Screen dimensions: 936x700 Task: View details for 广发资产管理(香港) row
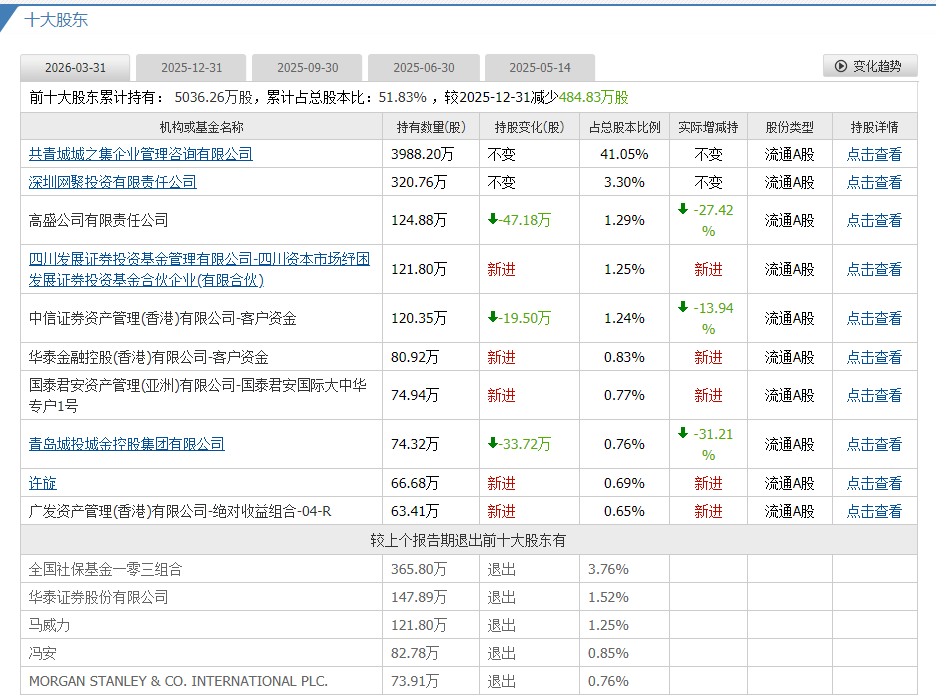874,511
